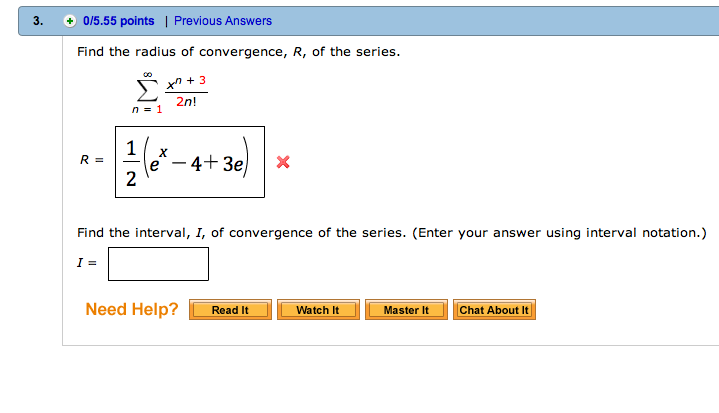Click the Read It help button
Viewport: 719px width, 413px height.
click(x=230, y=310)
